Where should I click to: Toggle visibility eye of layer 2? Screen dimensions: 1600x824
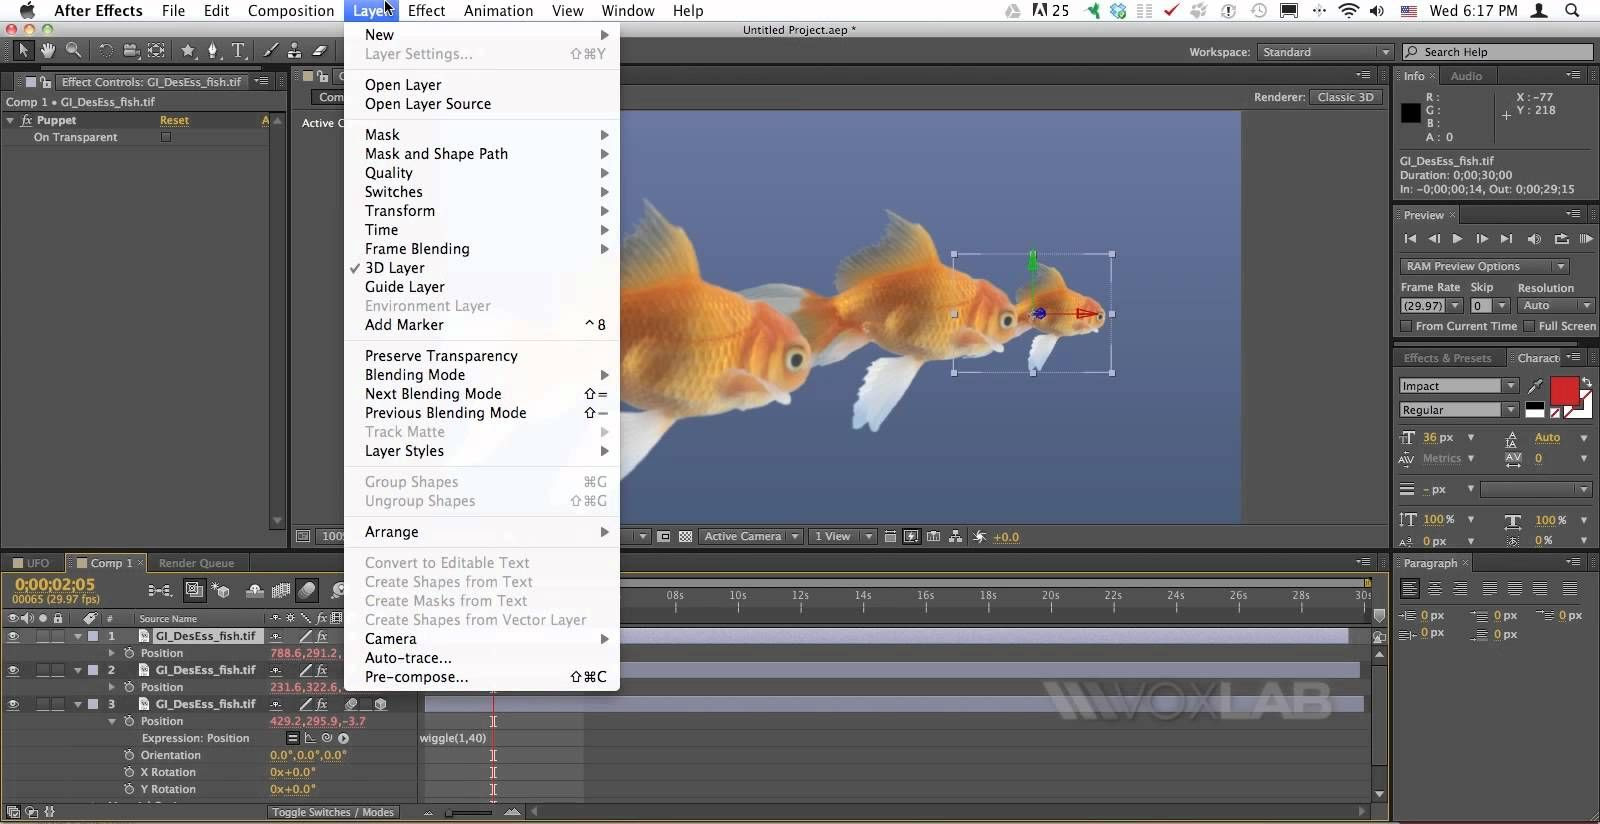(13, 670)
